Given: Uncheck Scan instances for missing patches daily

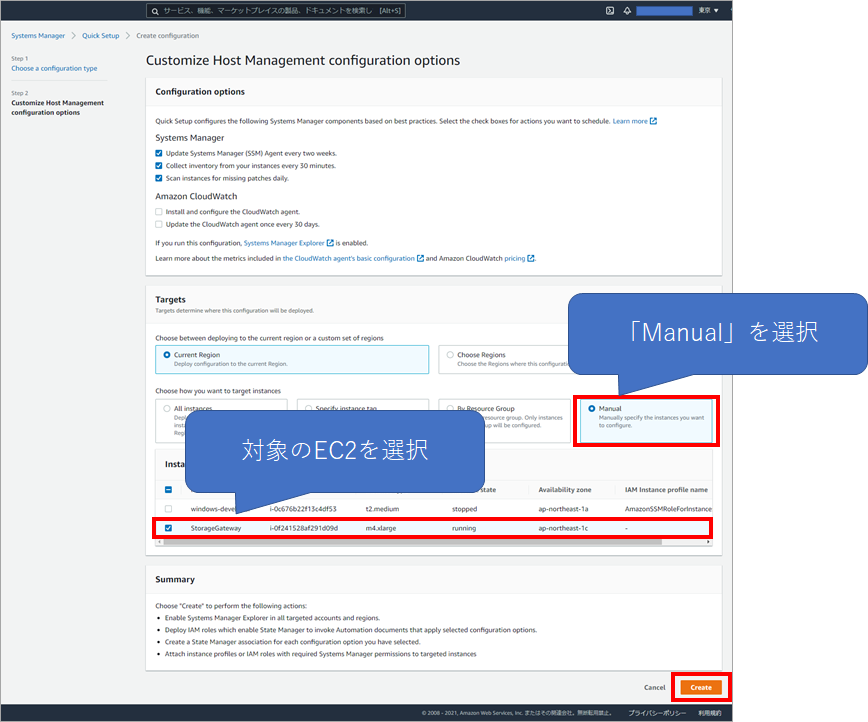Looking at the screenshot, I should pos(159,178).
